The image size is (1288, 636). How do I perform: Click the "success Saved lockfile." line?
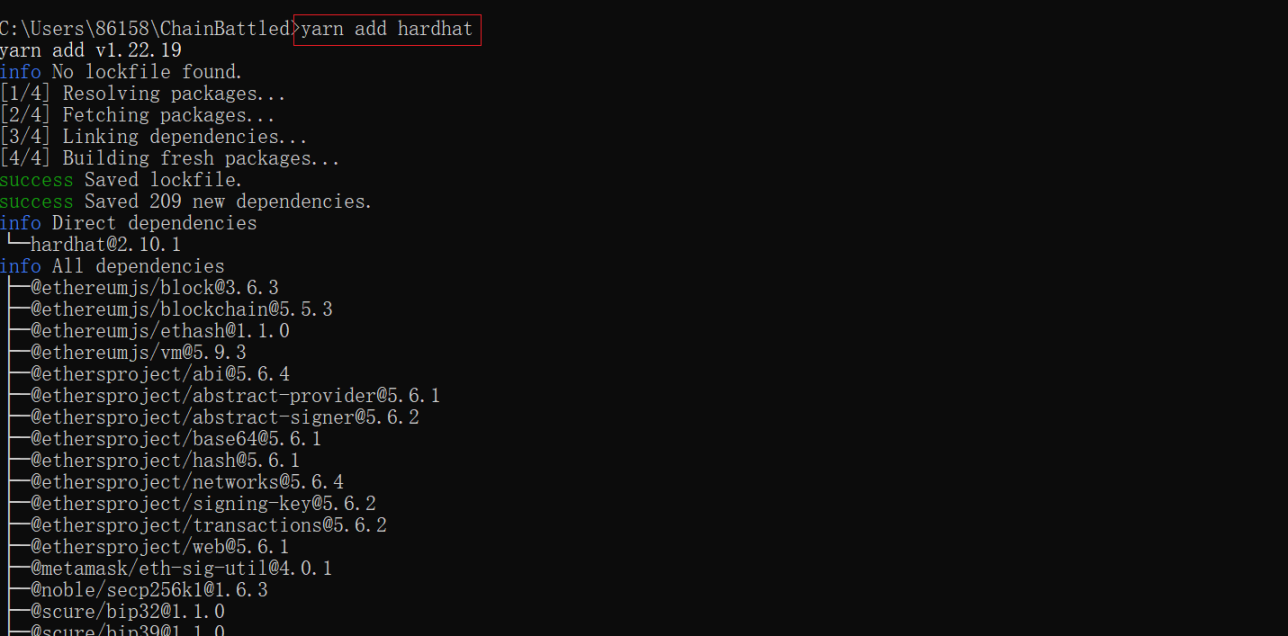(x=121, y=180)
